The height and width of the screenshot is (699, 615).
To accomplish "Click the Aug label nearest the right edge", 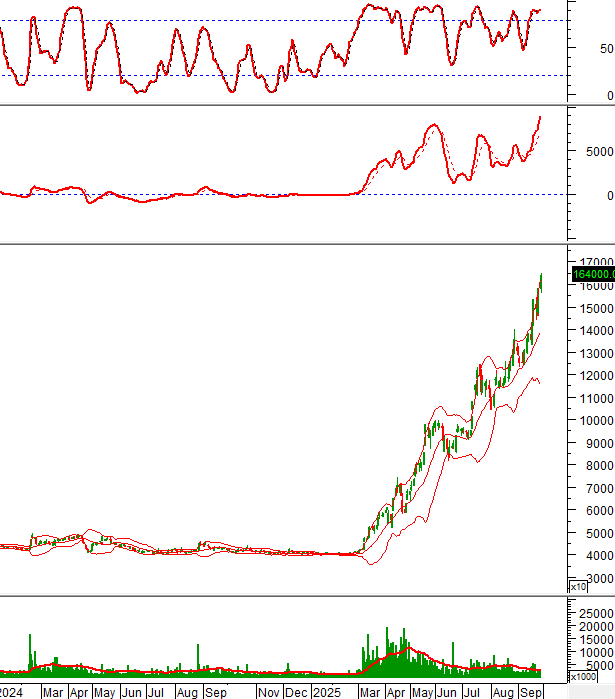I will 503,691.
